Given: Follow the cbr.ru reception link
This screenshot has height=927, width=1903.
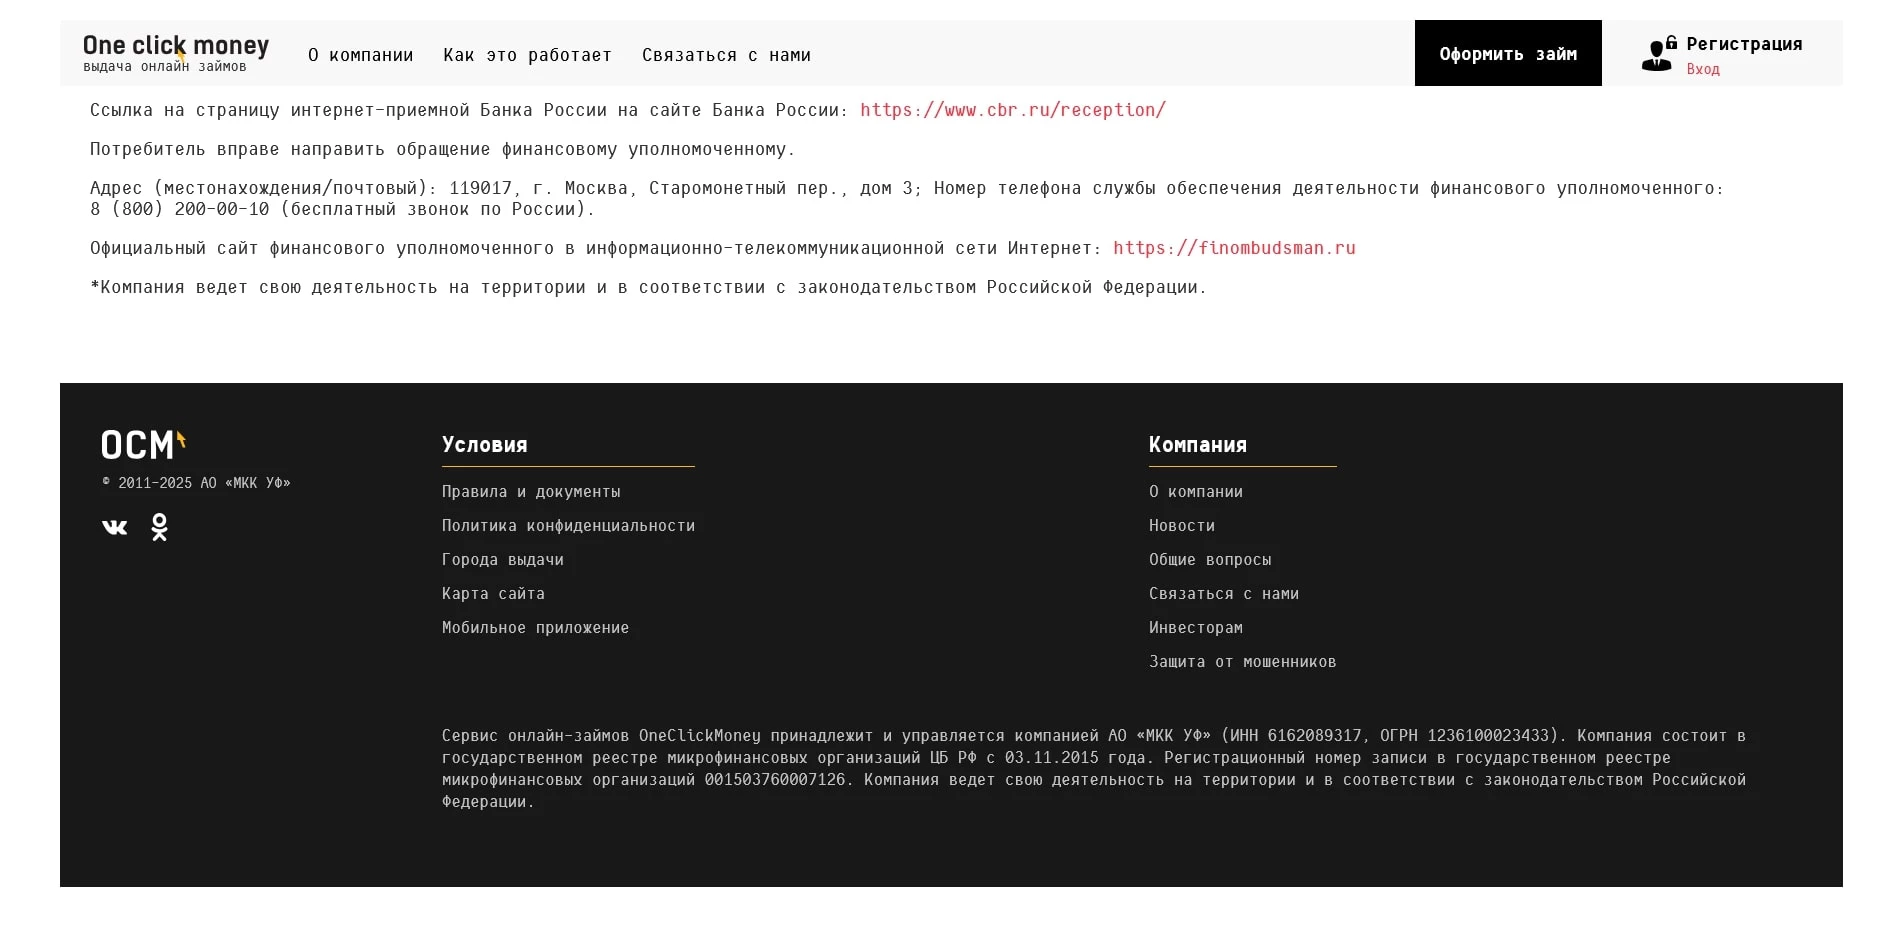Looking at the screenshot, I should point(1012,110).
